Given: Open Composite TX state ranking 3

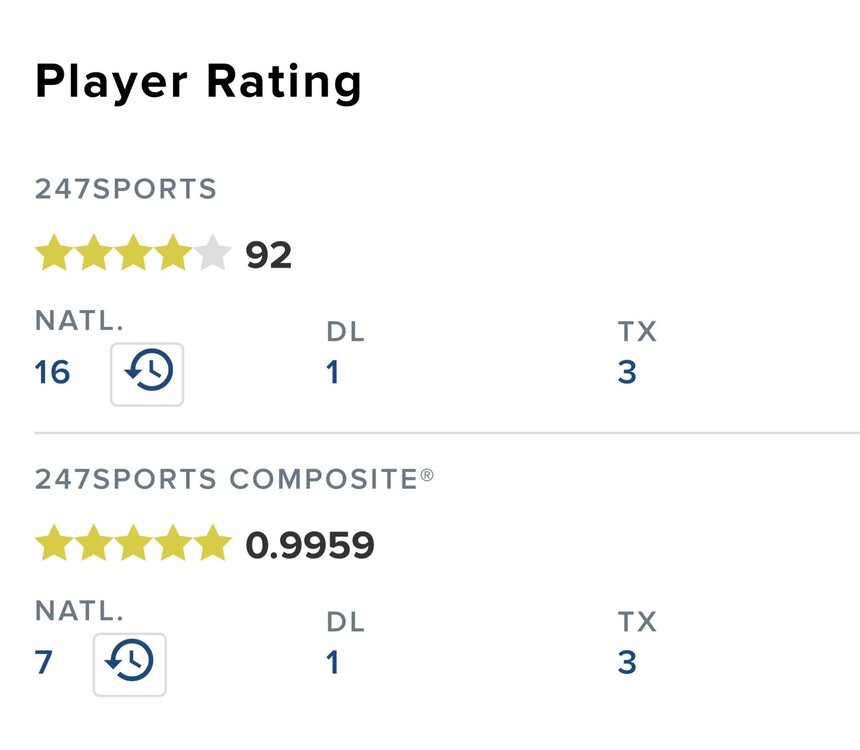Looking at the screenshot, I should pyautogui.click(x=627, y=663).
